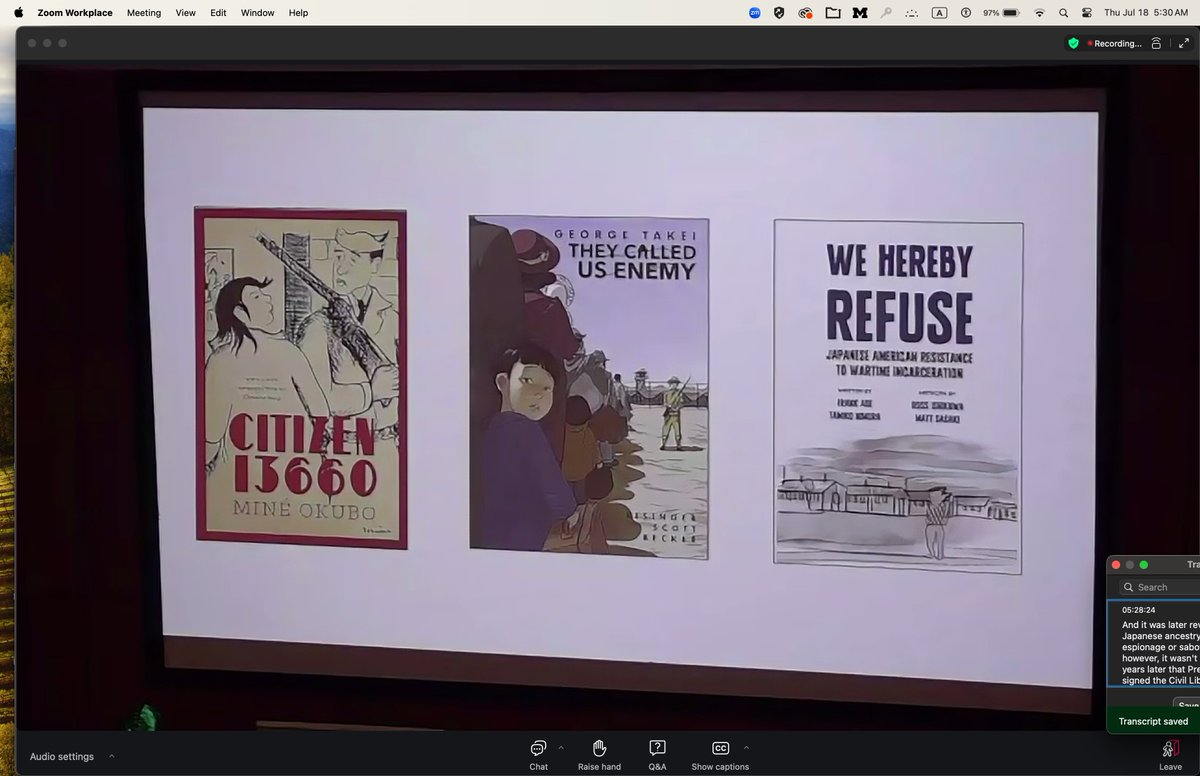Click the Transcript window Search field
The image size is (1200, 776).
pyautogui.click(x=1158, y=587)
